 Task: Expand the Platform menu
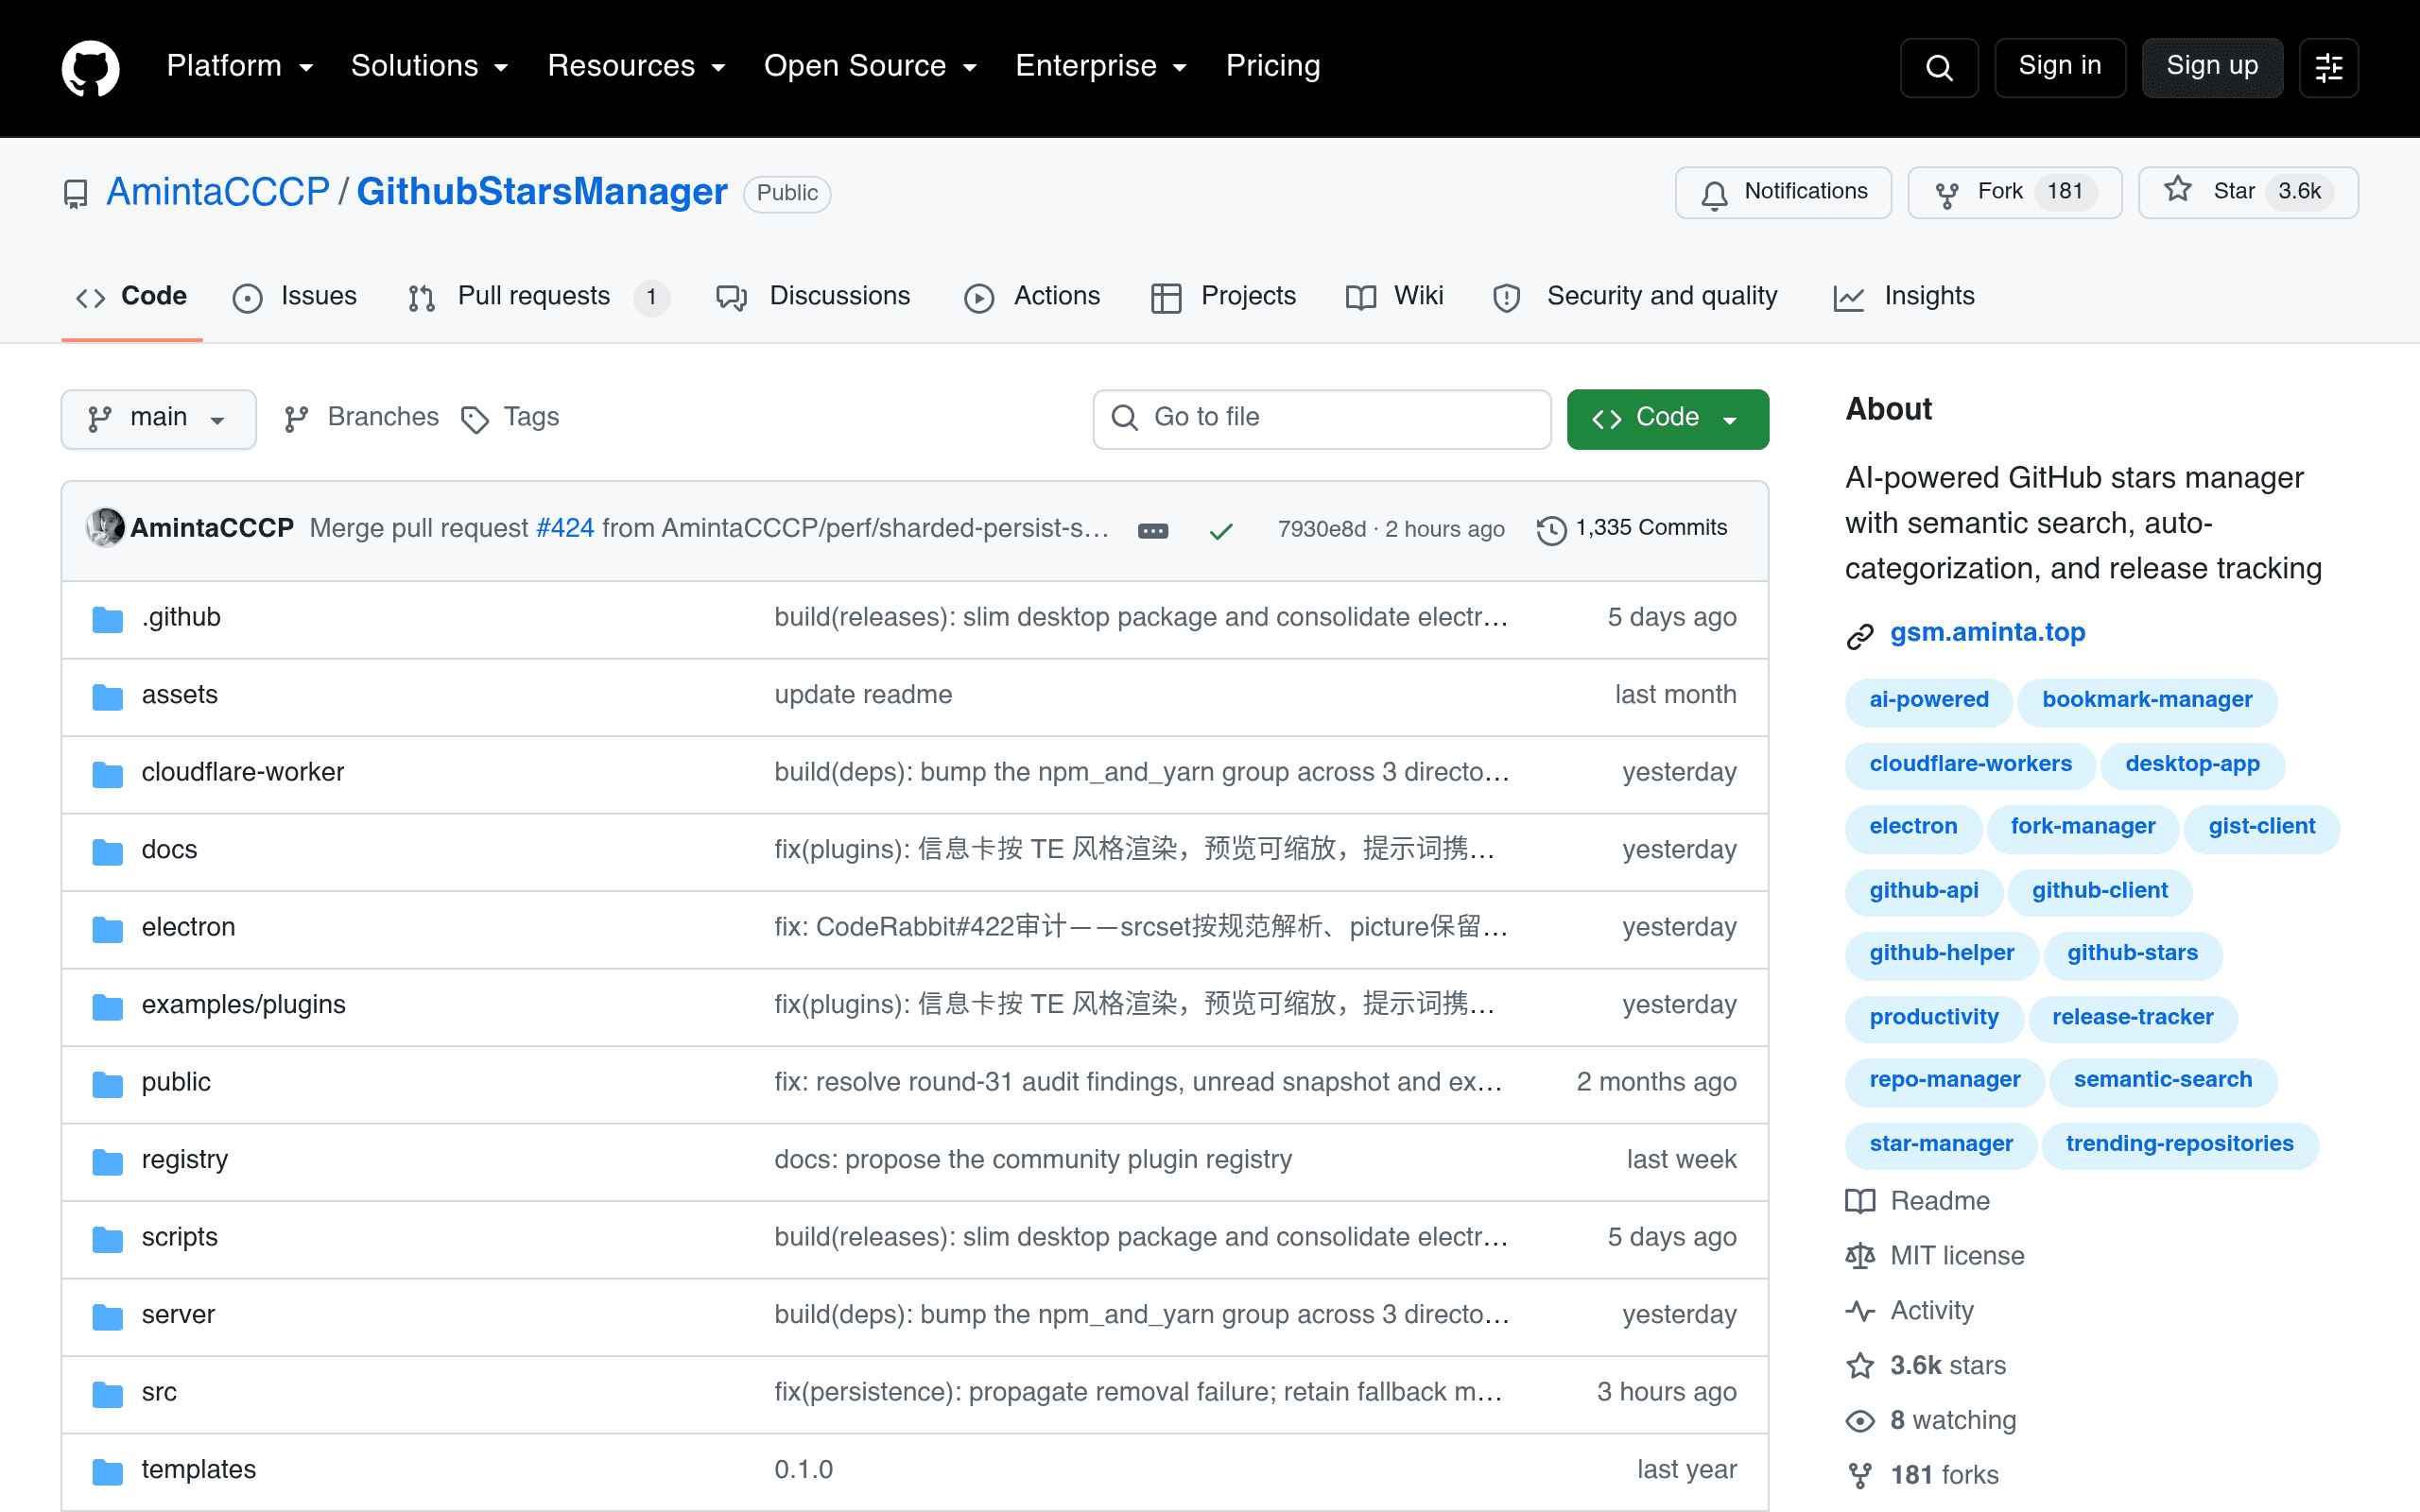240,66
